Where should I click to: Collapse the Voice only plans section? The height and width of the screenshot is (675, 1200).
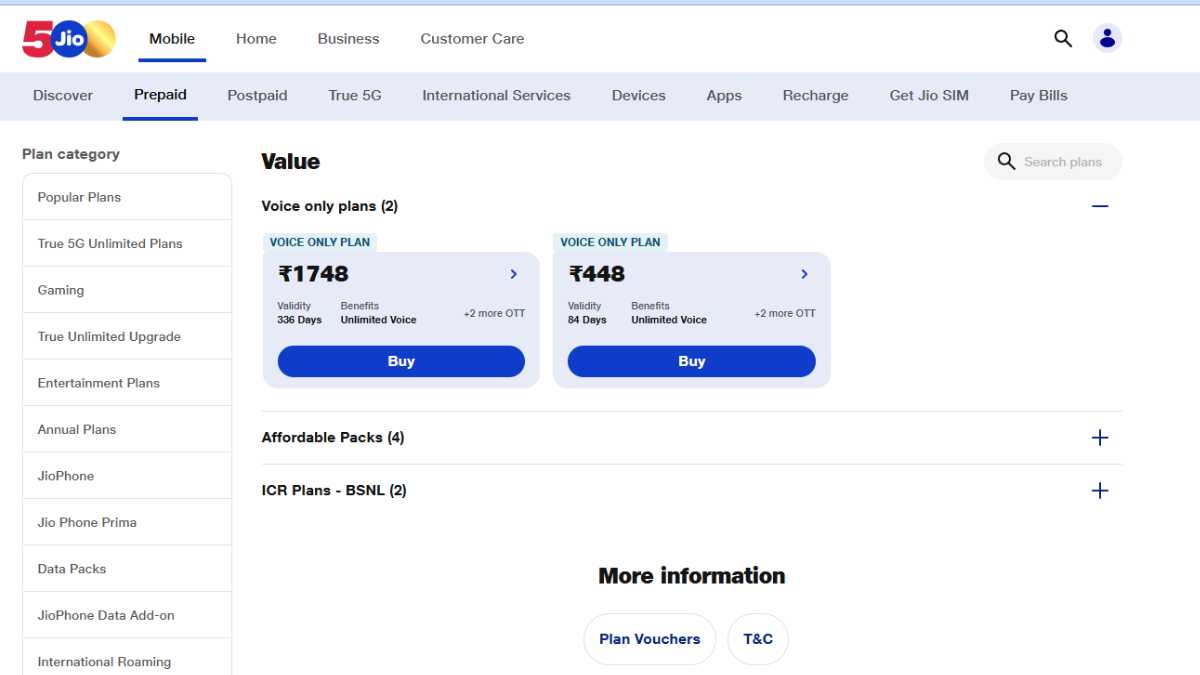(x=1100, y=206)
